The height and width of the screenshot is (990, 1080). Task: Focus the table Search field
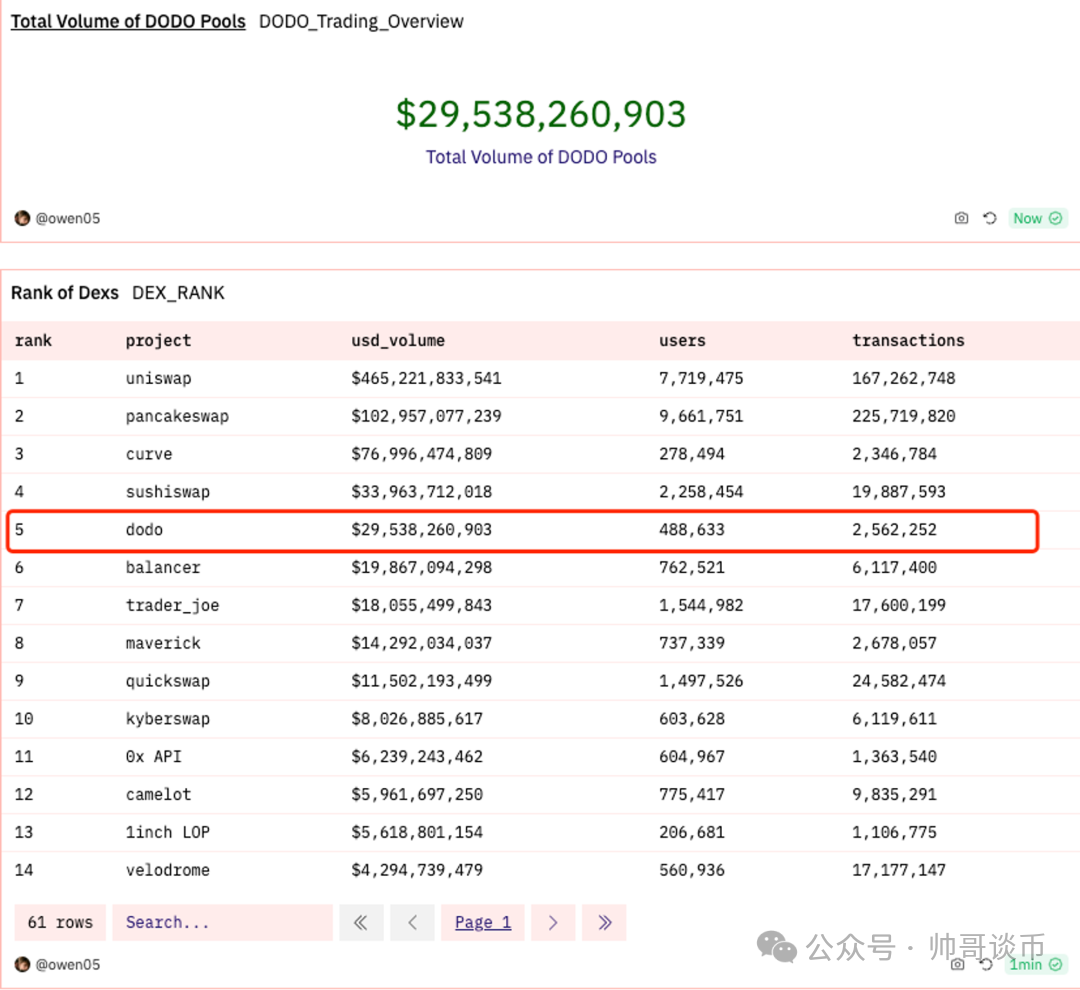pyautogui.click(x=222, y=922)
